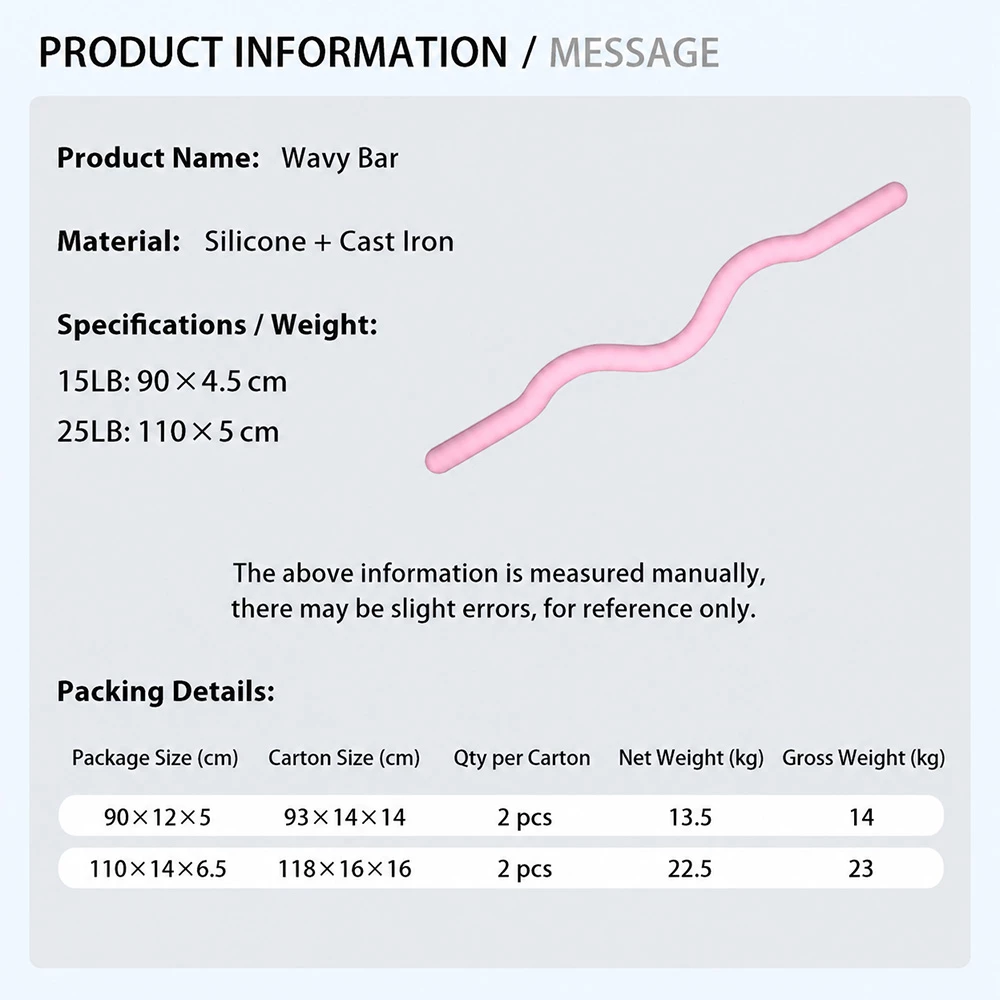Click the 13.5 net weight value
Image resolution: width=1000 pixels, height=1000 pixels.
coord(690,817)
